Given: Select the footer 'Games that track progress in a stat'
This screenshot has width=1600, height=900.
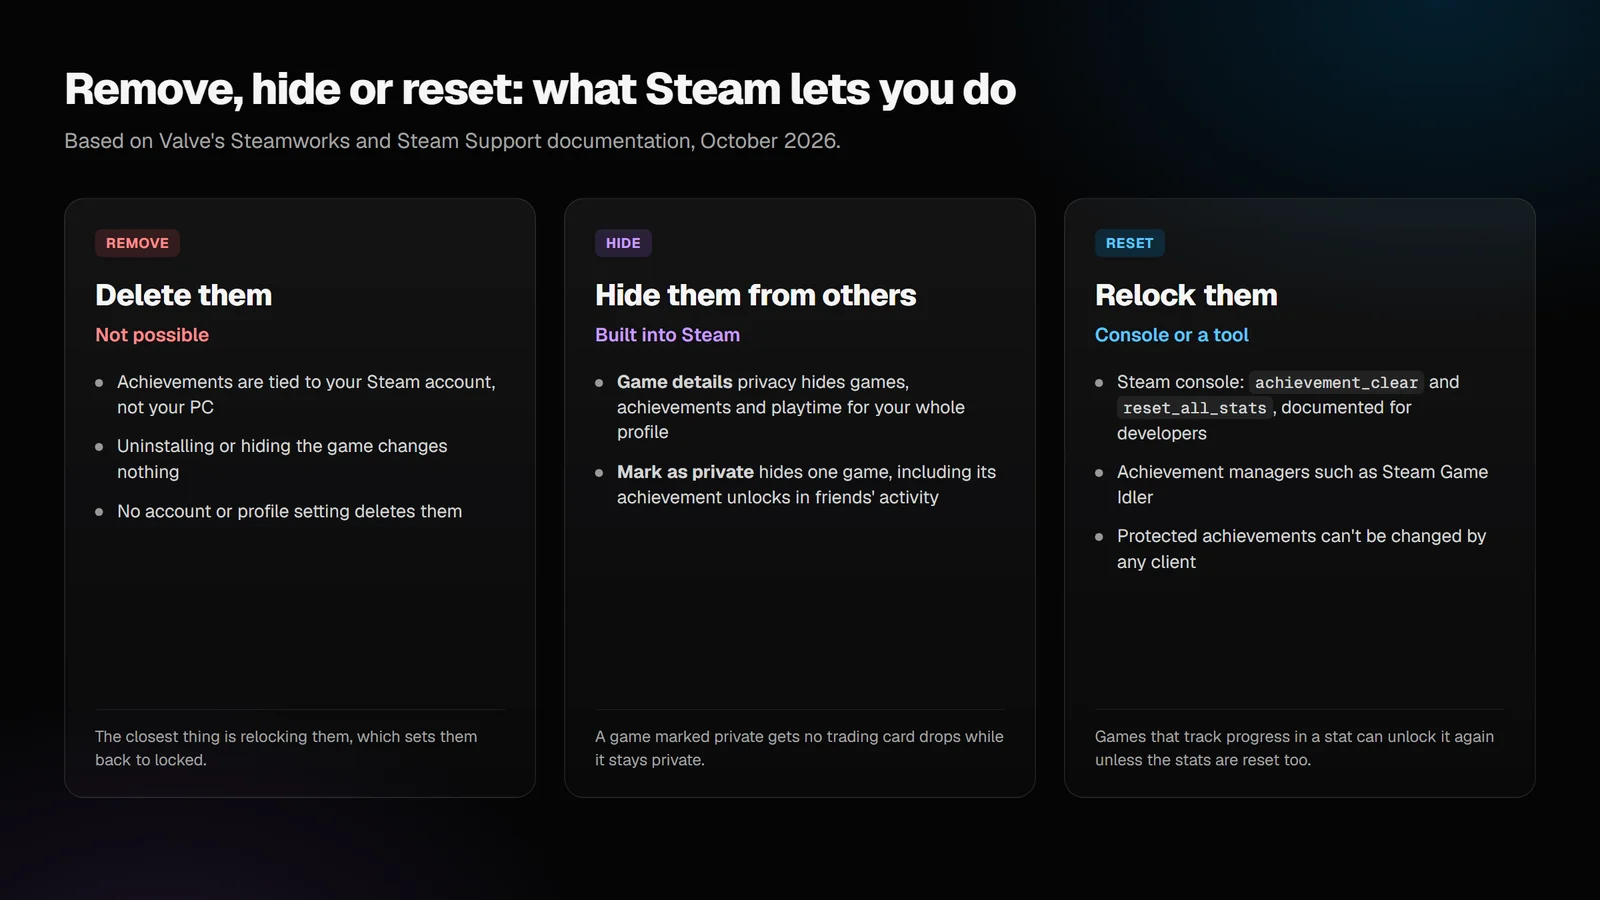Looking at the screenshot, I should (x=1294, y=748).
